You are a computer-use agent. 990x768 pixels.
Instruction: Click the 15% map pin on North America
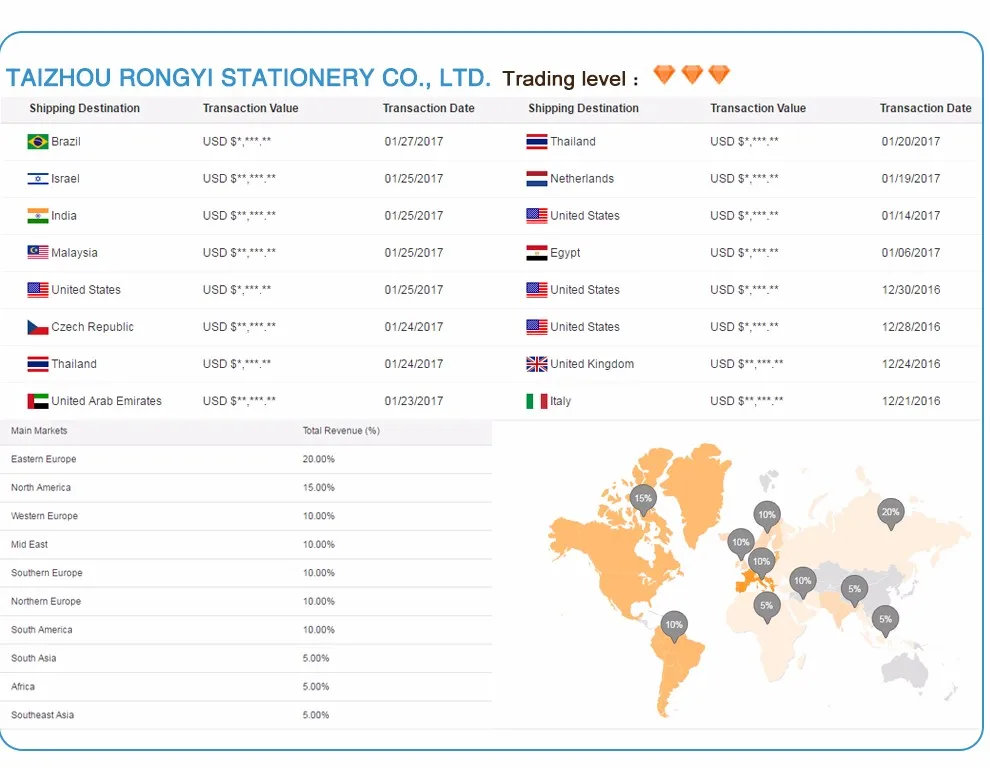tap(643, 500)
